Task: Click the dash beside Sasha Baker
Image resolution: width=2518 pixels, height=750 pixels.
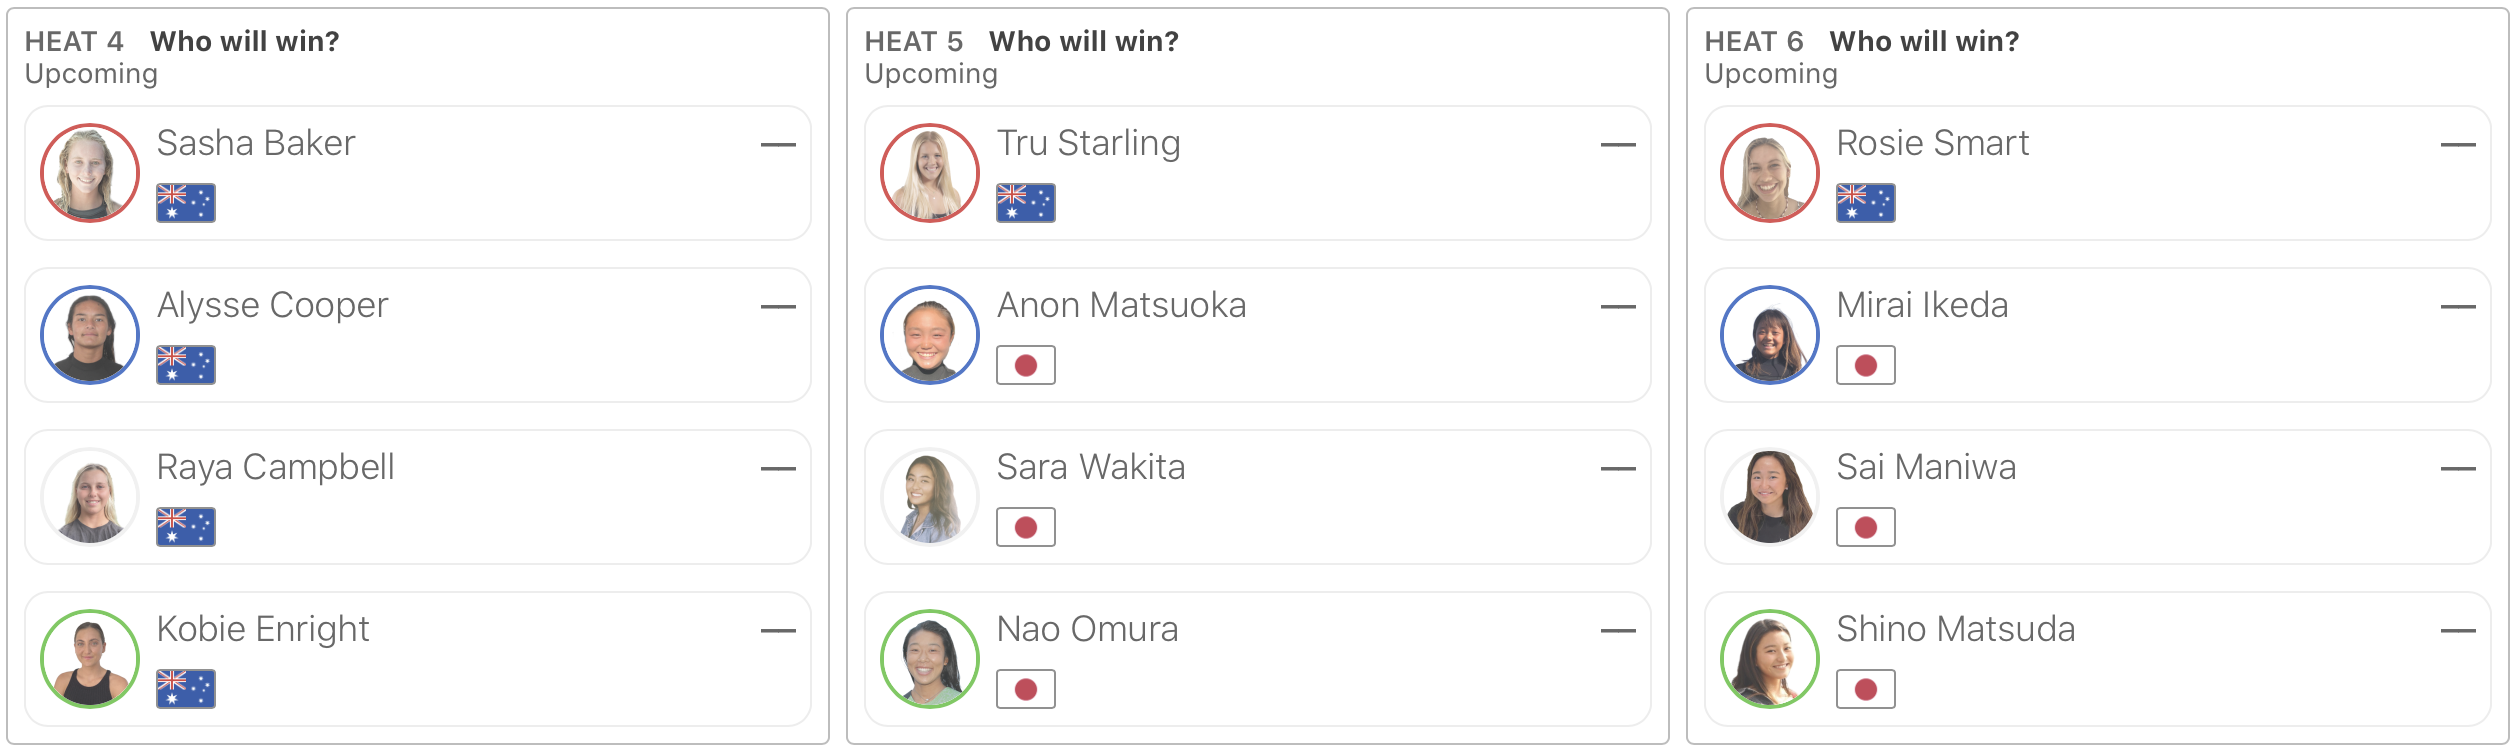Action: pyautogui.click(x=778, y=145)
